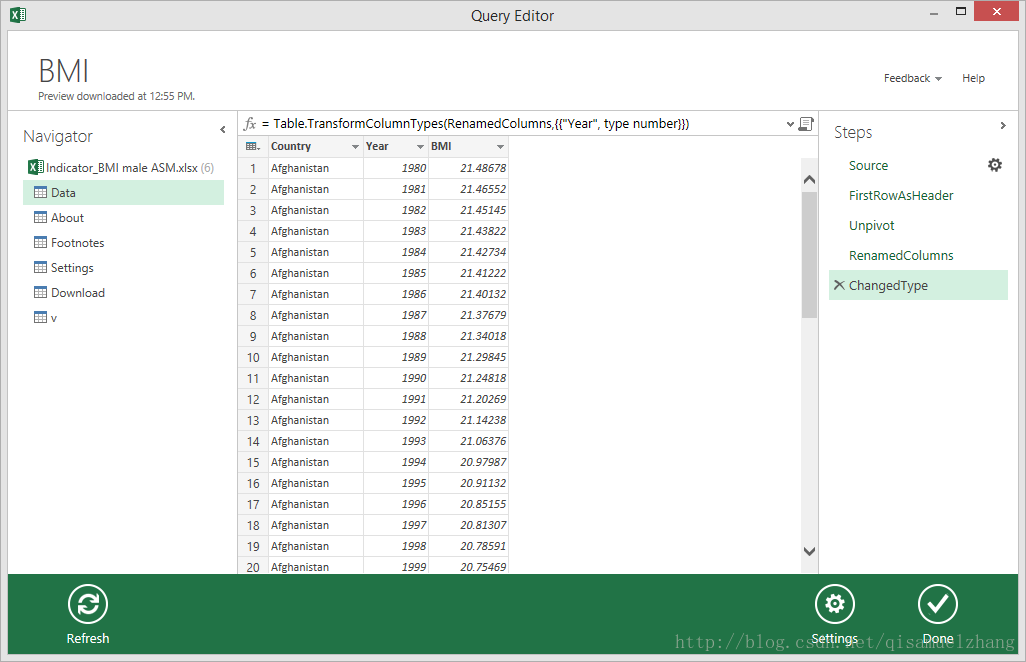Click the BMI value 20.97987
Image resolution: width=1026 pixels, height=662 pixels.
pyautogui.click(x=468, y=462)
